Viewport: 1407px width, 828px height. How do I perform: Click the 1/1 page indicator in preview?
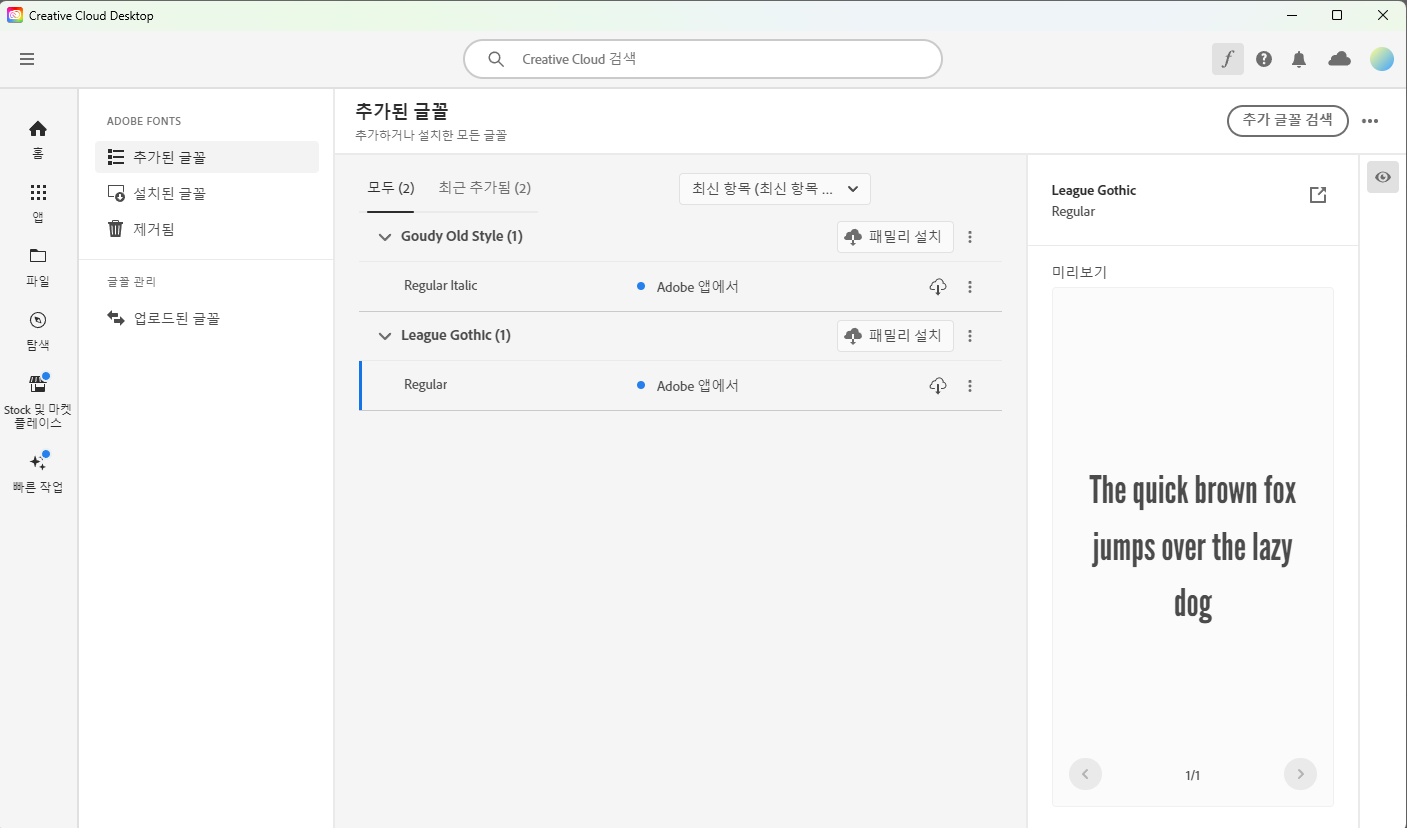coord(1192,775)
